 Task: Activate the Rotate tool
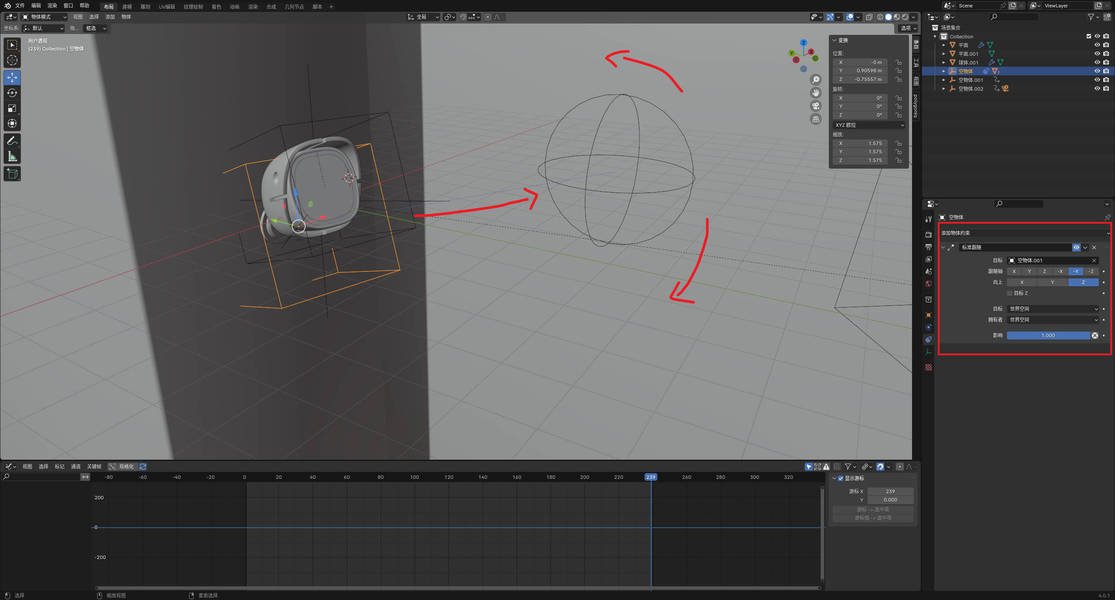click(x=12, y=93)
